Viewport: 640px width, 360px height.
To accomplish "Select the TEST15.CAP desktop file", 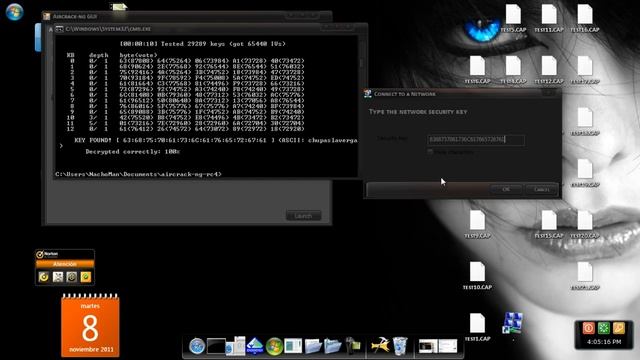I will 549,224.
